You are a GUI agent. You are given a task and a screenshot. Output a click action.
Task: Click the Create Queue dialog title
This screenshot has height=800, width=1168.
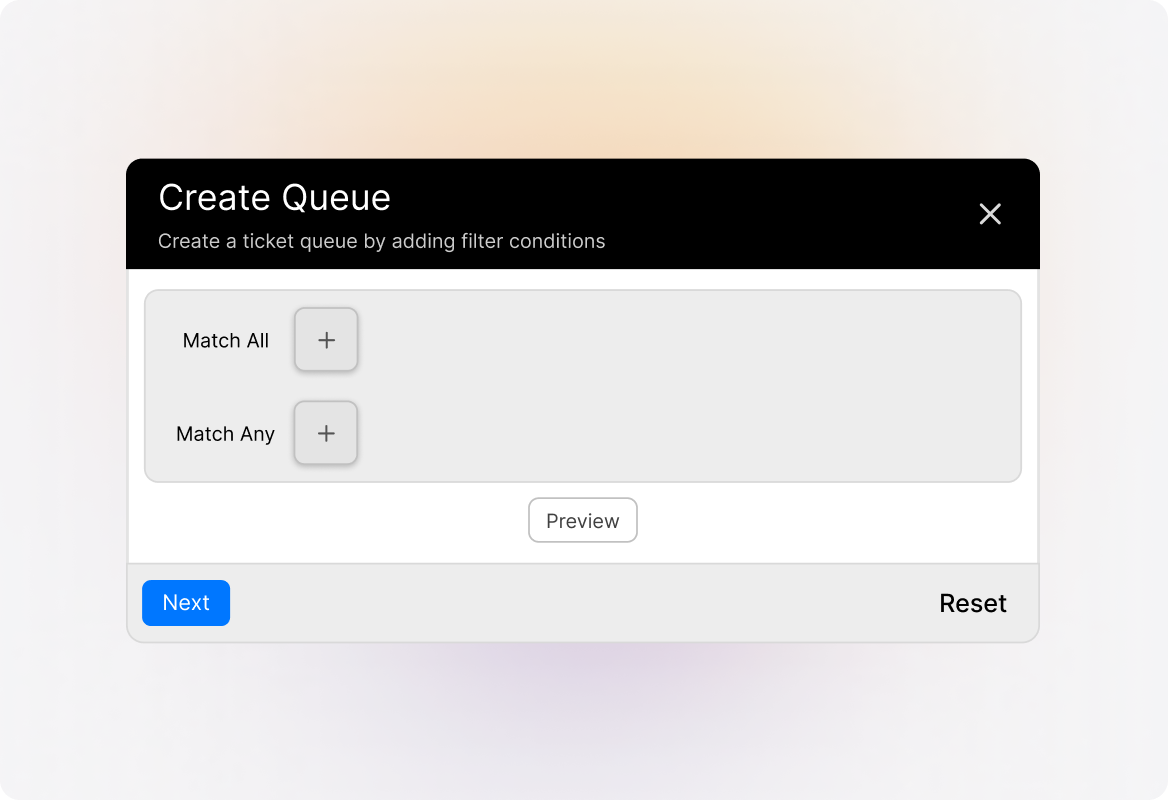click(x=274, y=198)
